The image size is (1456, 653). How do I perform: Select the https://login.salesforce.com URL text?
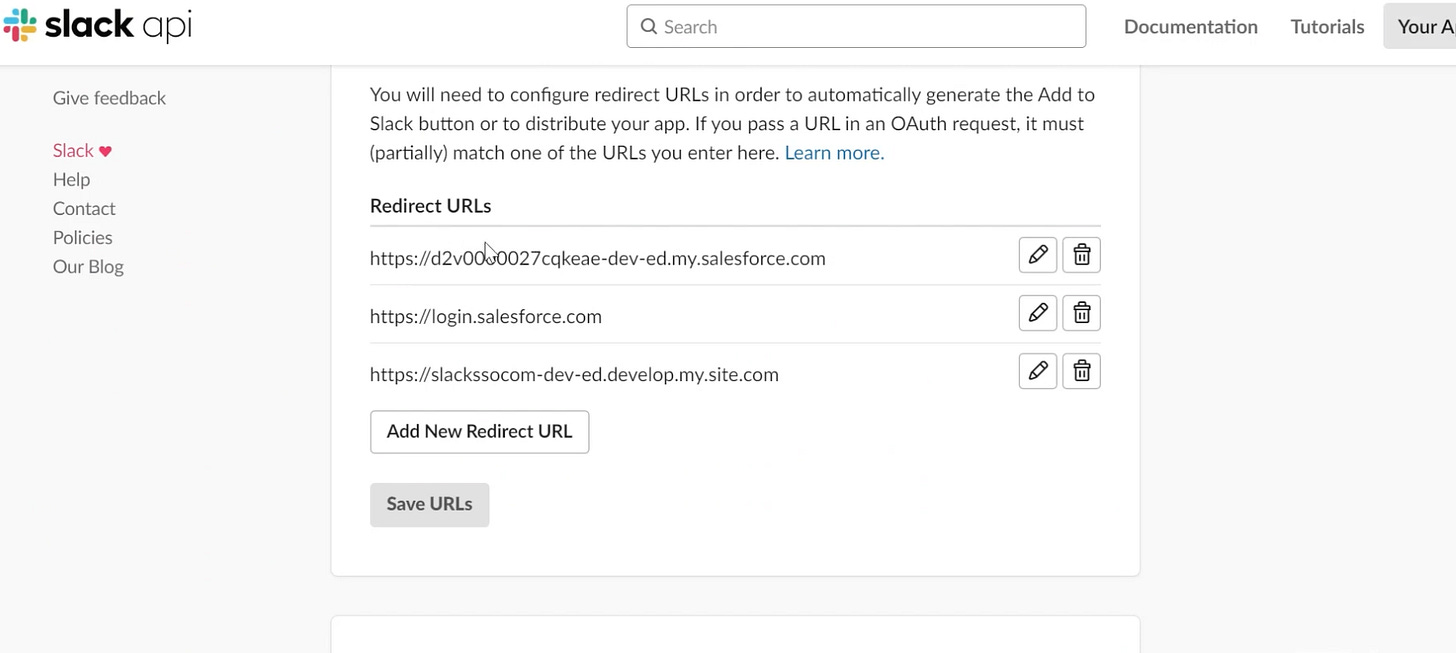(486, 317)
